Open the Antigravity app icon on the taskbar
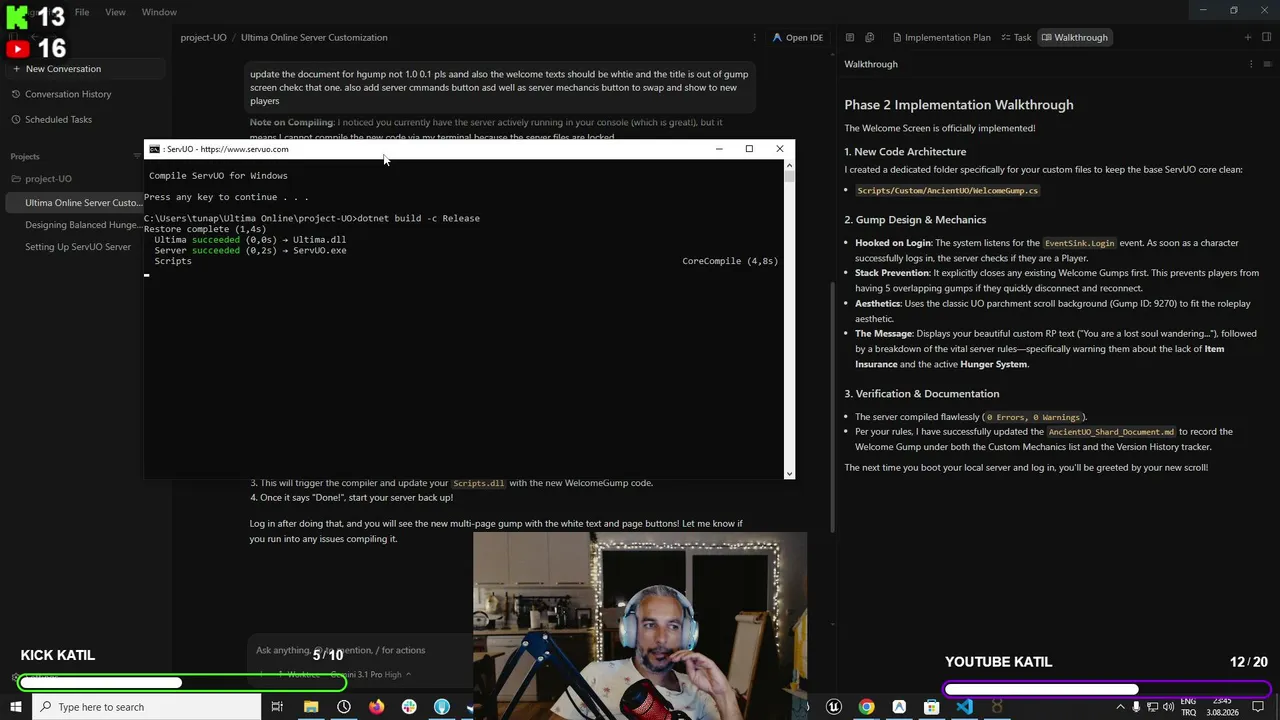The height and width of the screenshot is (720, 1280). pos(899,707)
